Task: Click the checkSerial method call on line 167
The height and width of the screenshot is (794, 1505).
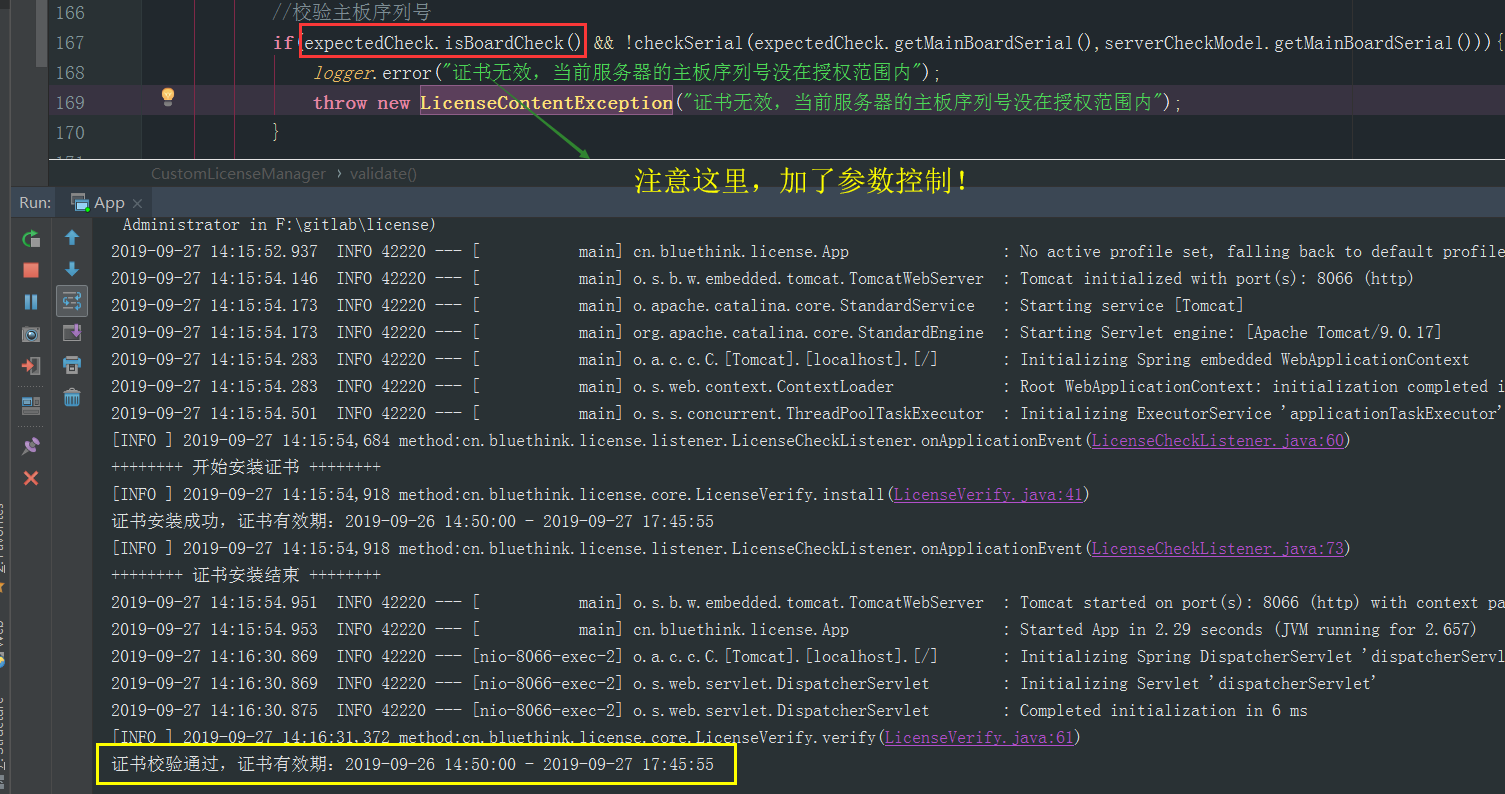Action: point(692,43)
